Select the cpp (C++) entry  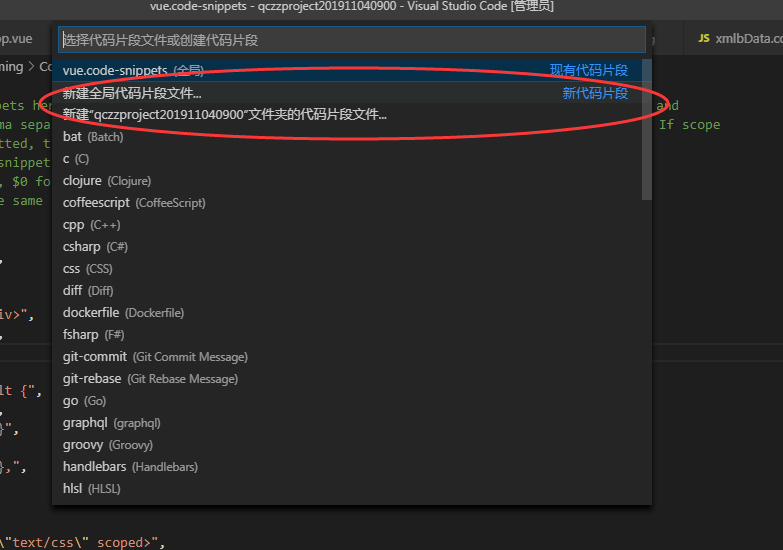[x=347, y=225]
